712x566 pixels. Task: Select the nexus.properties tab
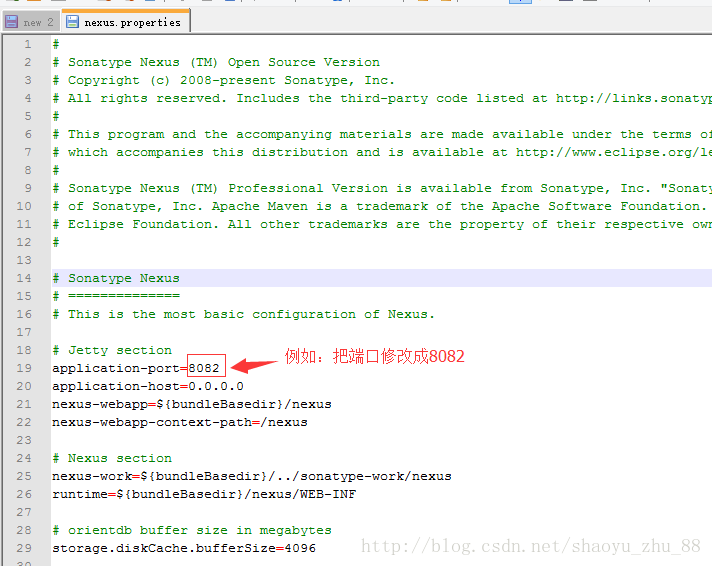pos(126,21)
